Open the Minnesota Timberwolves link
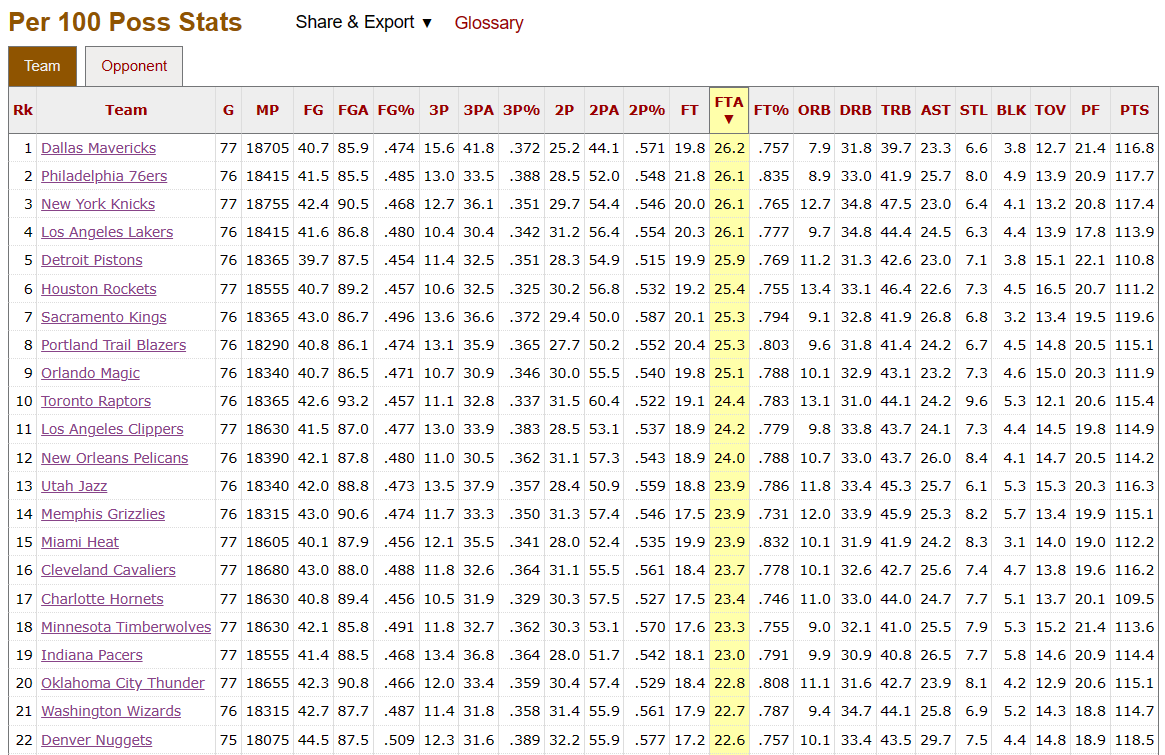The height and width of the screenshot is (755, 1165). [126, 627]
